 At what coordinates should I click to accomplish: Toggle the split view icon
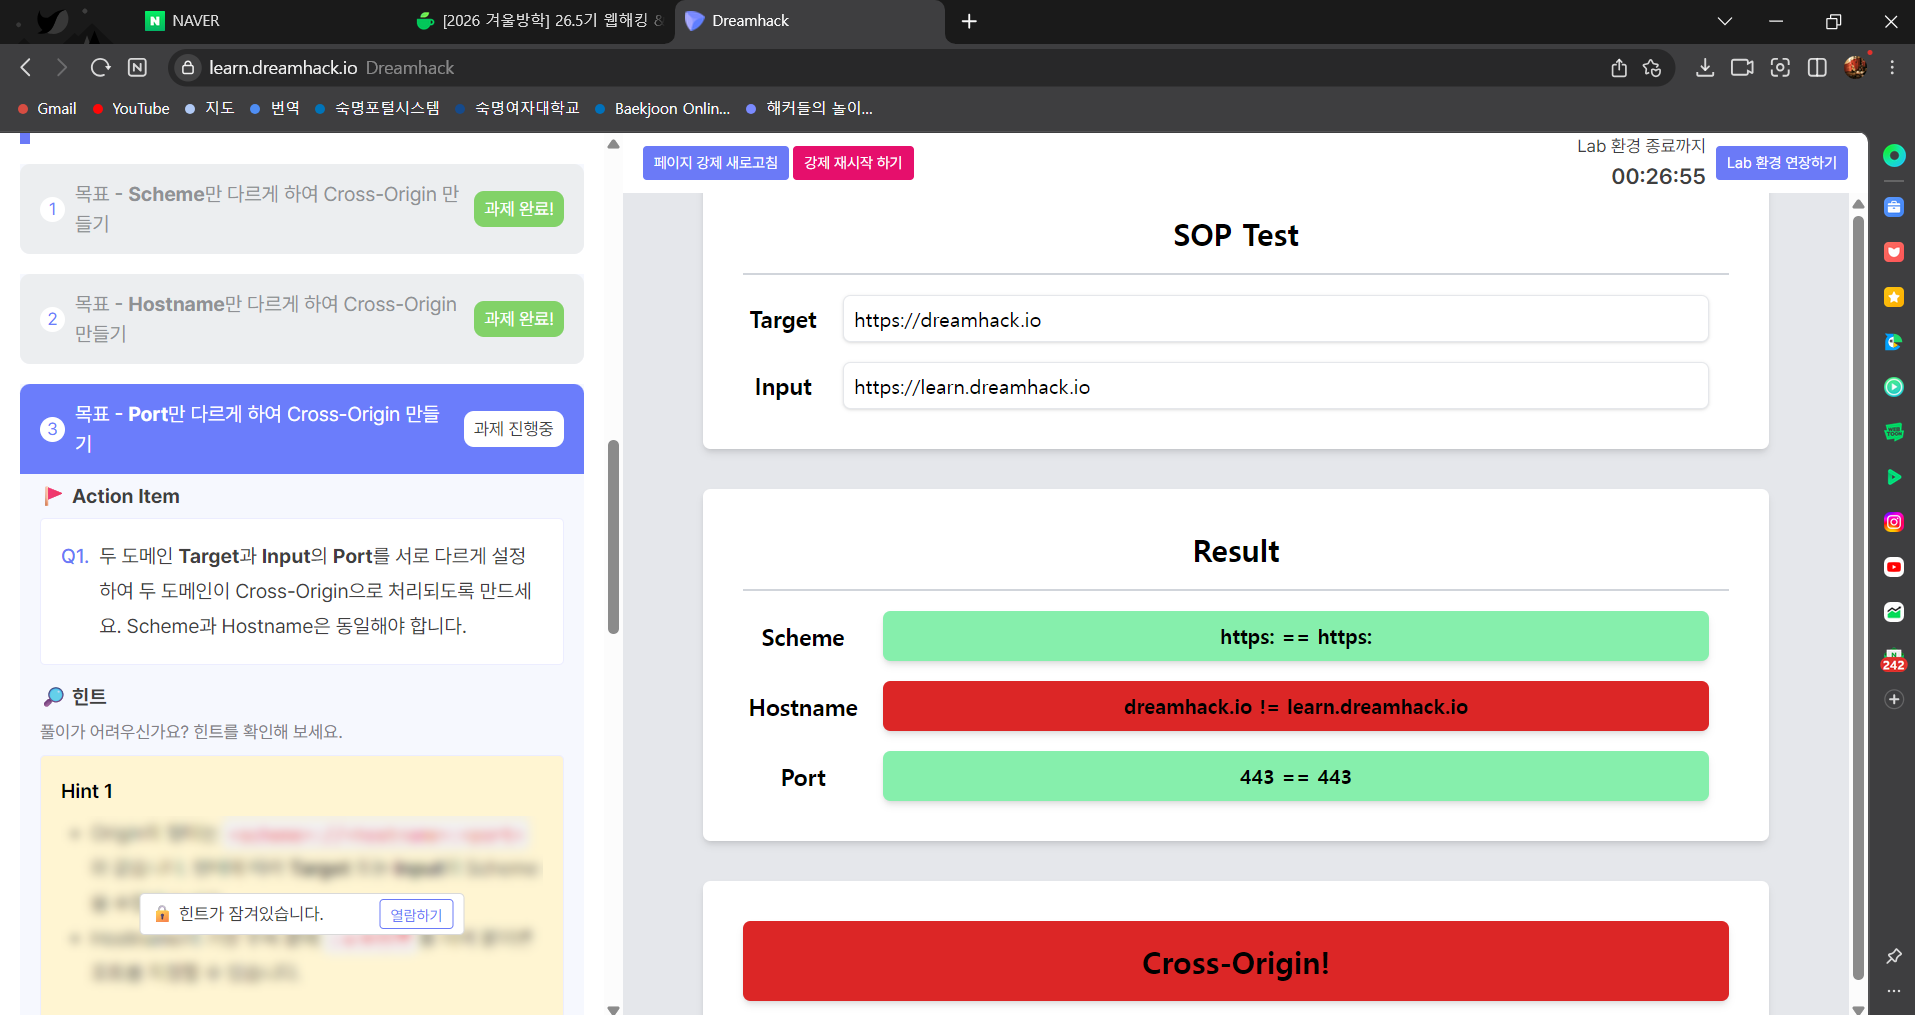[1817, 68]
